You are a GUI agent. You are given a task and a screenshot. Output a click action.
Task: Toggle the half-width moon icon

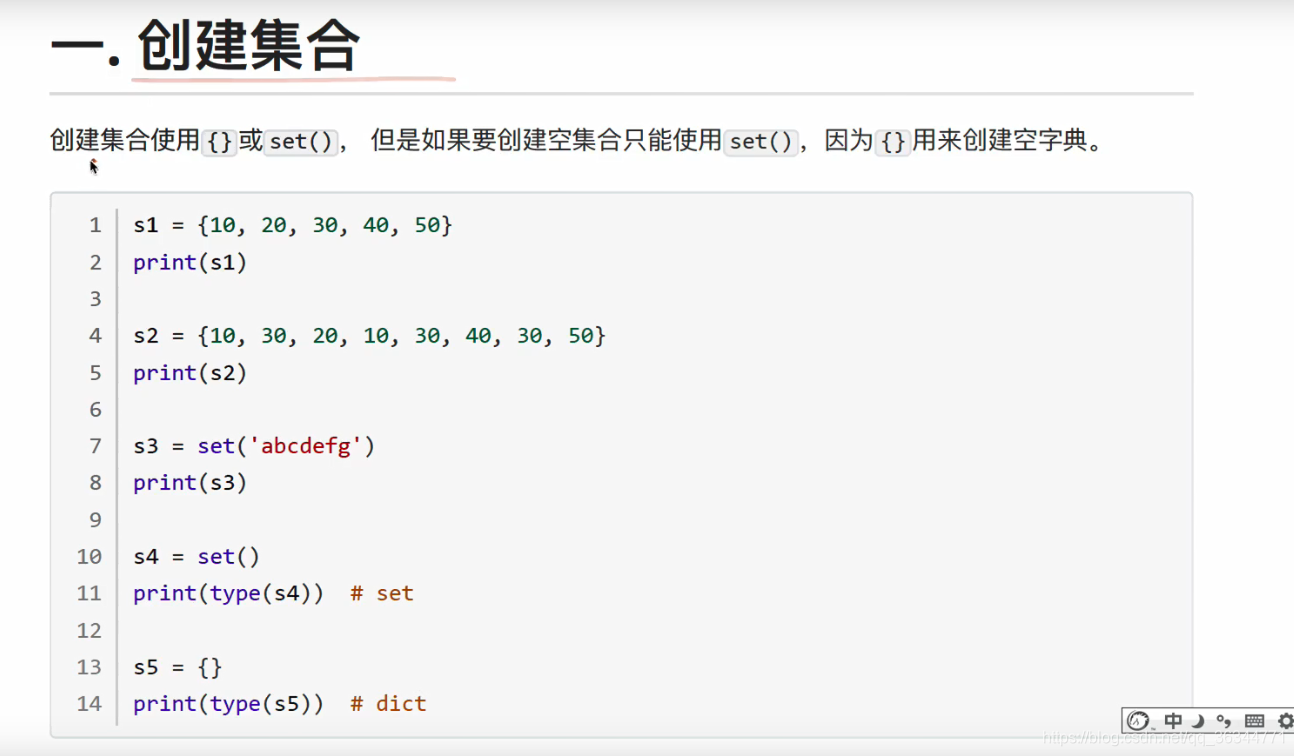pos(1198,722)
